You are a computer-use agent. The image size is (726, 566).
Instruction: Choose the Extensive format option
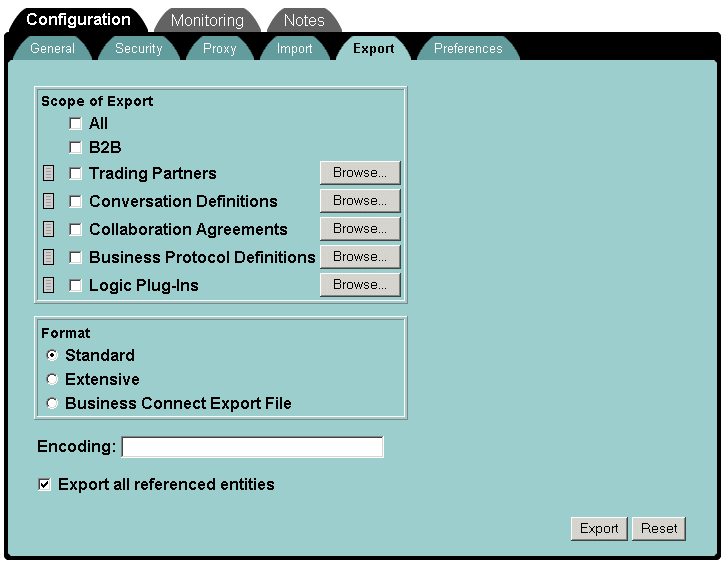click(52, 379)
